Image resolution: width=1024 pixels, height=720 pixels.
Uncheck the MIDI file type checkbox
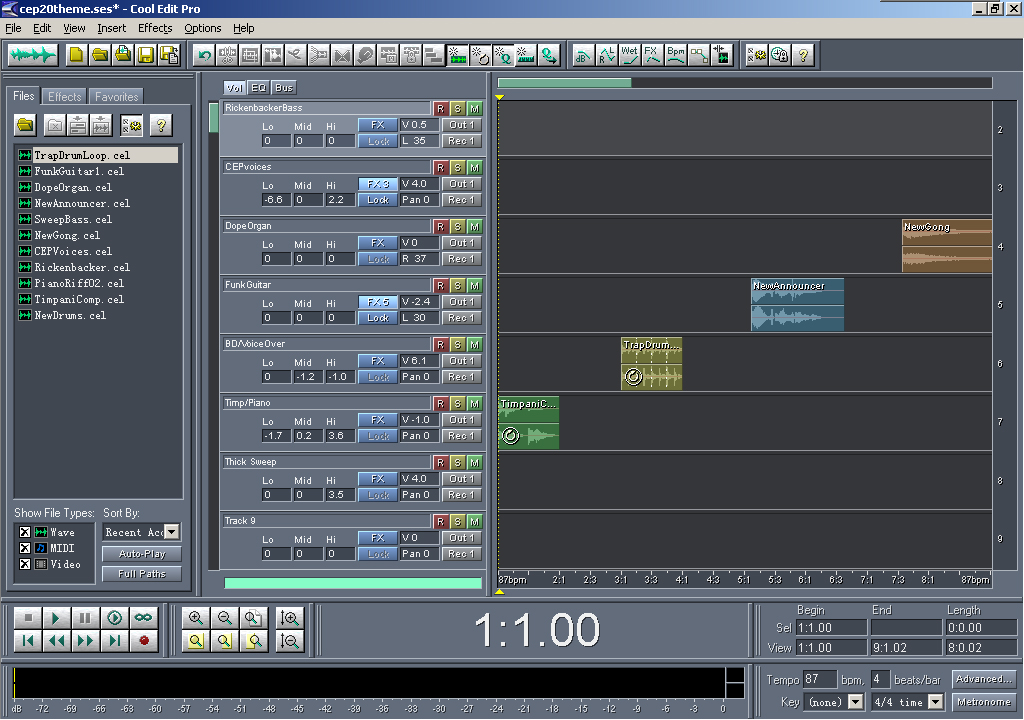[x=25, y=548]
